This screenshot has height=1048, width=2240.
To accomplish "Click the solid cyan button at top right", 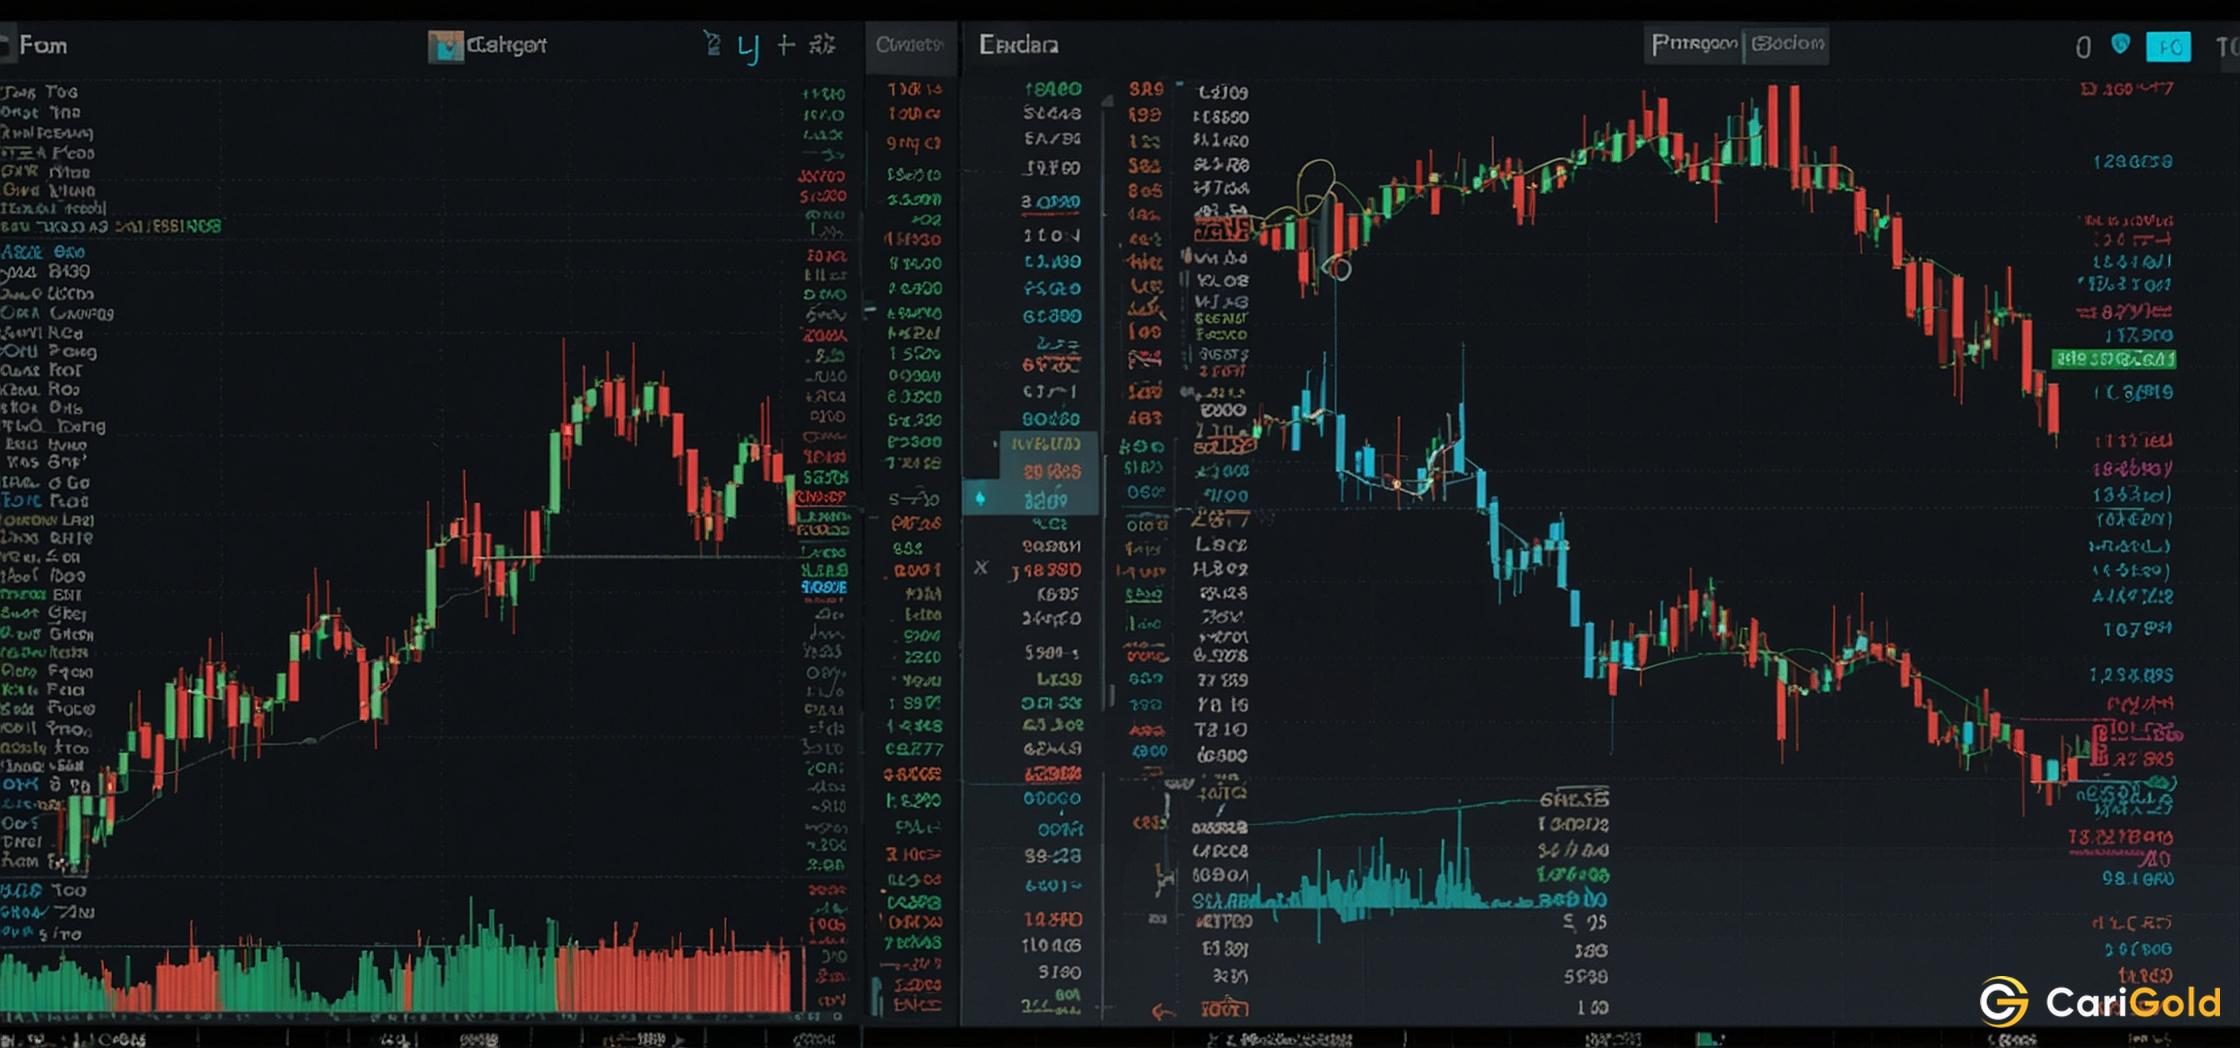I will pos(2168,47).
